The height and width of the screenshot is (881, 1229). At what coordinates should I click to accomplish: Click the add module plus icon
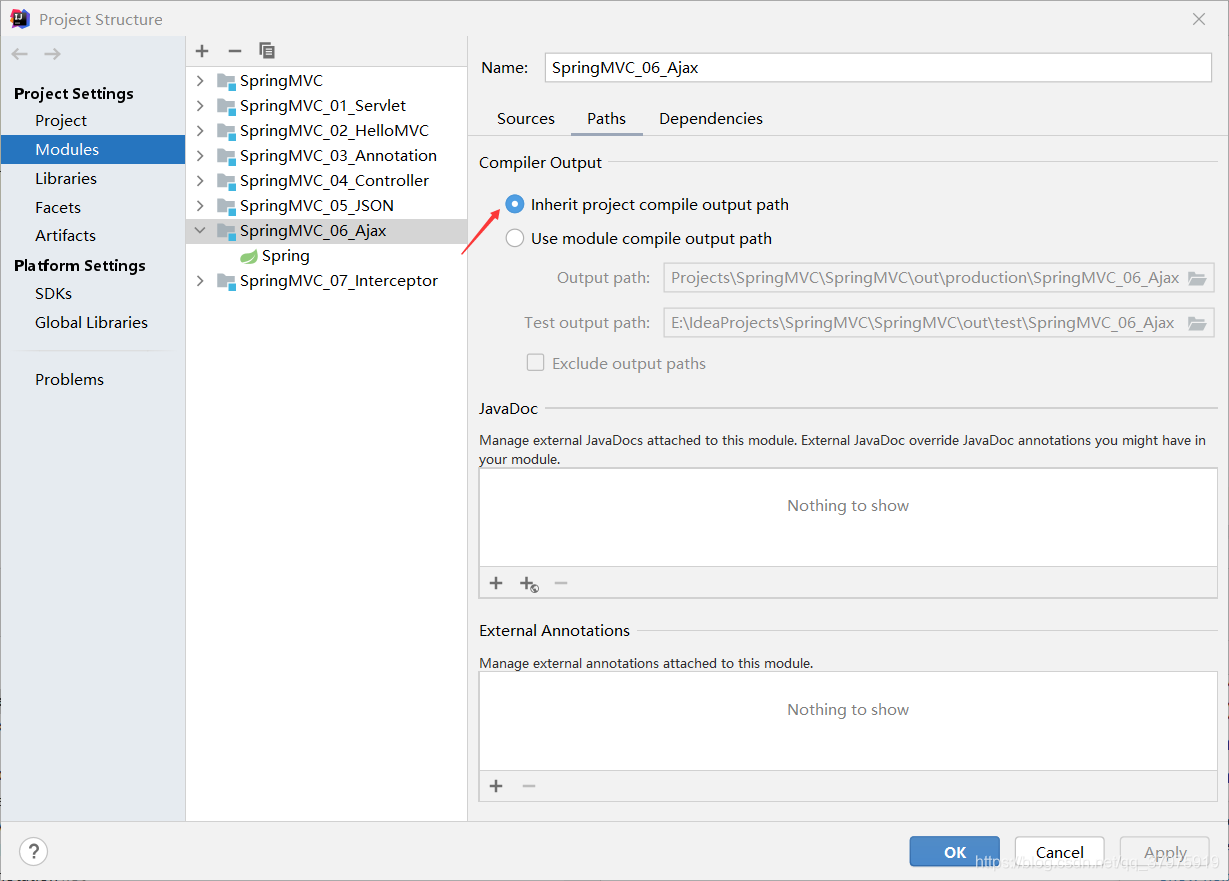point(202,51)
